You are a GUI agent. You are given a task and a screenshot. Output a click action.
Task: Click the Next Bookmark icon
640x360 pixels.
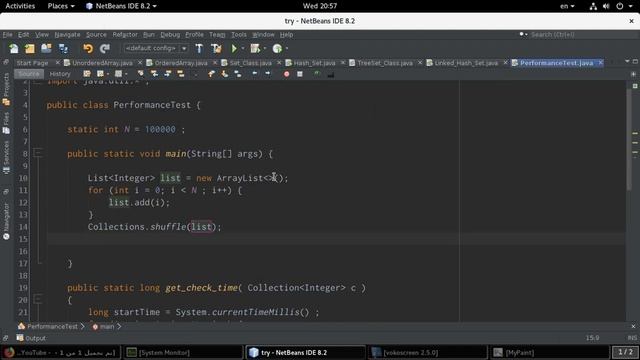click(224, 74)
